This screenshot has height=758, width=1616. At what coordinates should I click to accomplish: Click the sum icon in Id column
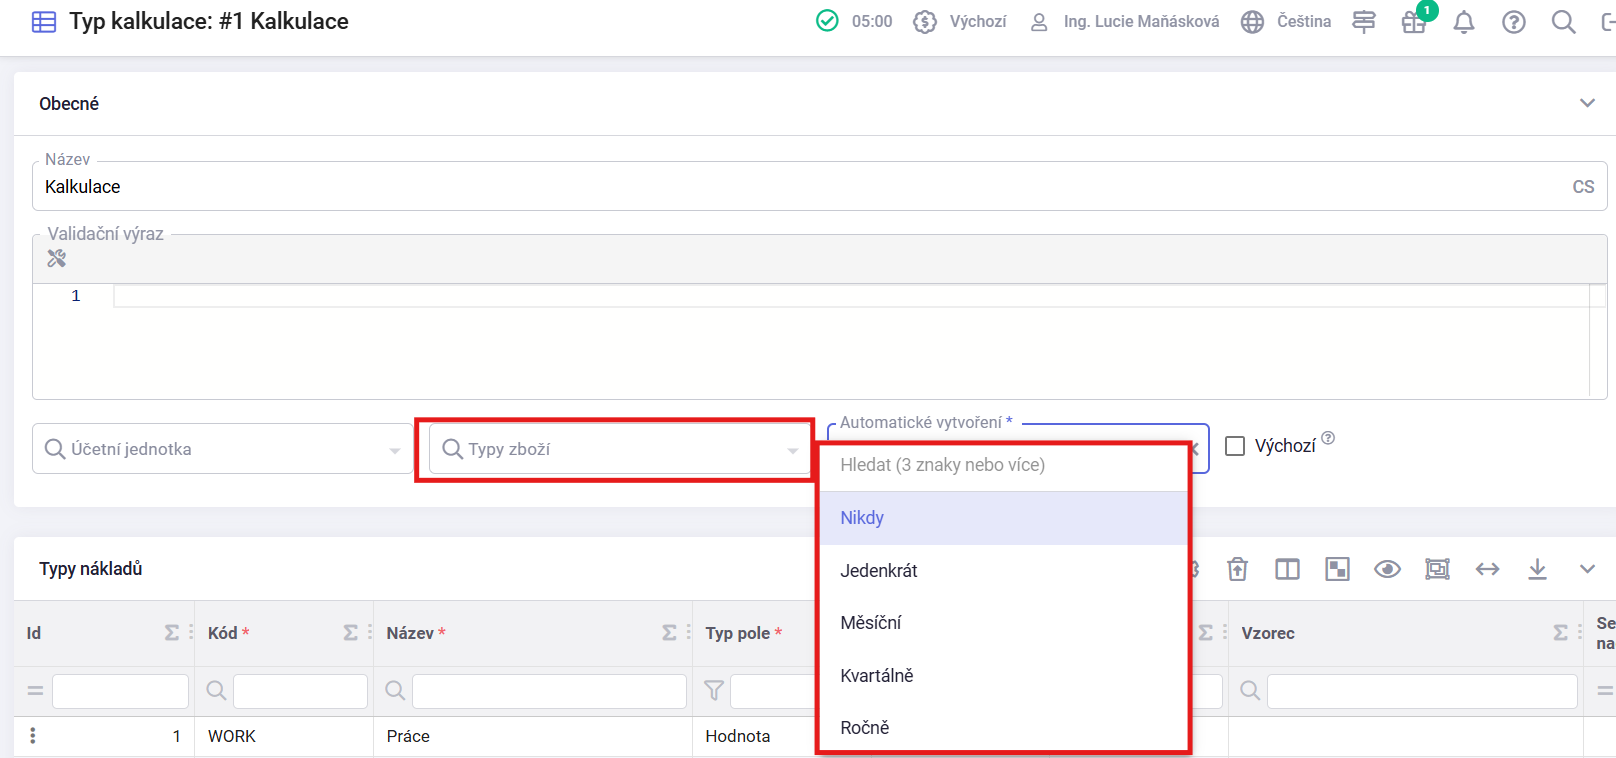172,633
